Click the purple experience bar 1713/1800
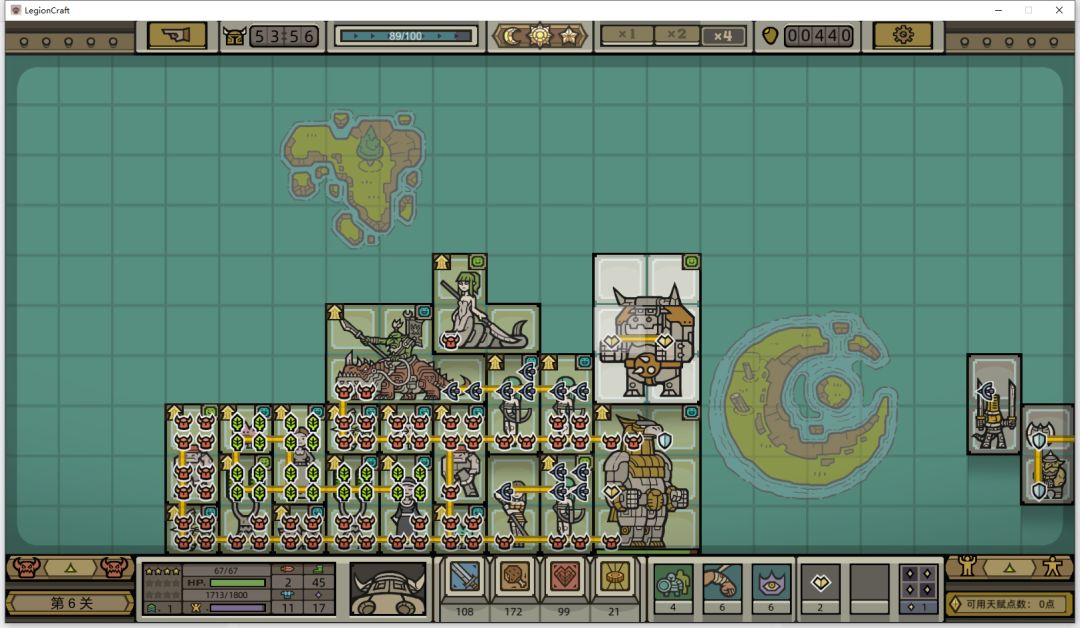The image size is (1080, 628). coord(237,608)
